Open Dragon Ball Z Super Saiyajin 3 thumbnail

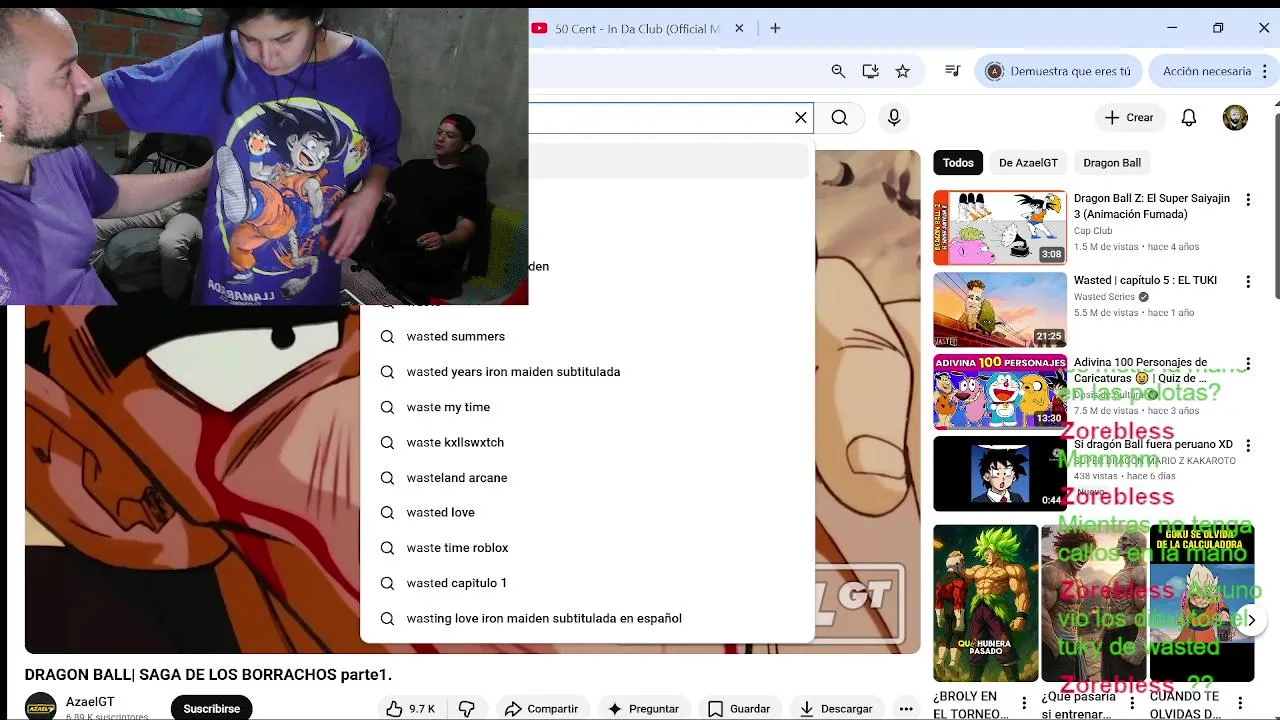(x=1000, y=228)
